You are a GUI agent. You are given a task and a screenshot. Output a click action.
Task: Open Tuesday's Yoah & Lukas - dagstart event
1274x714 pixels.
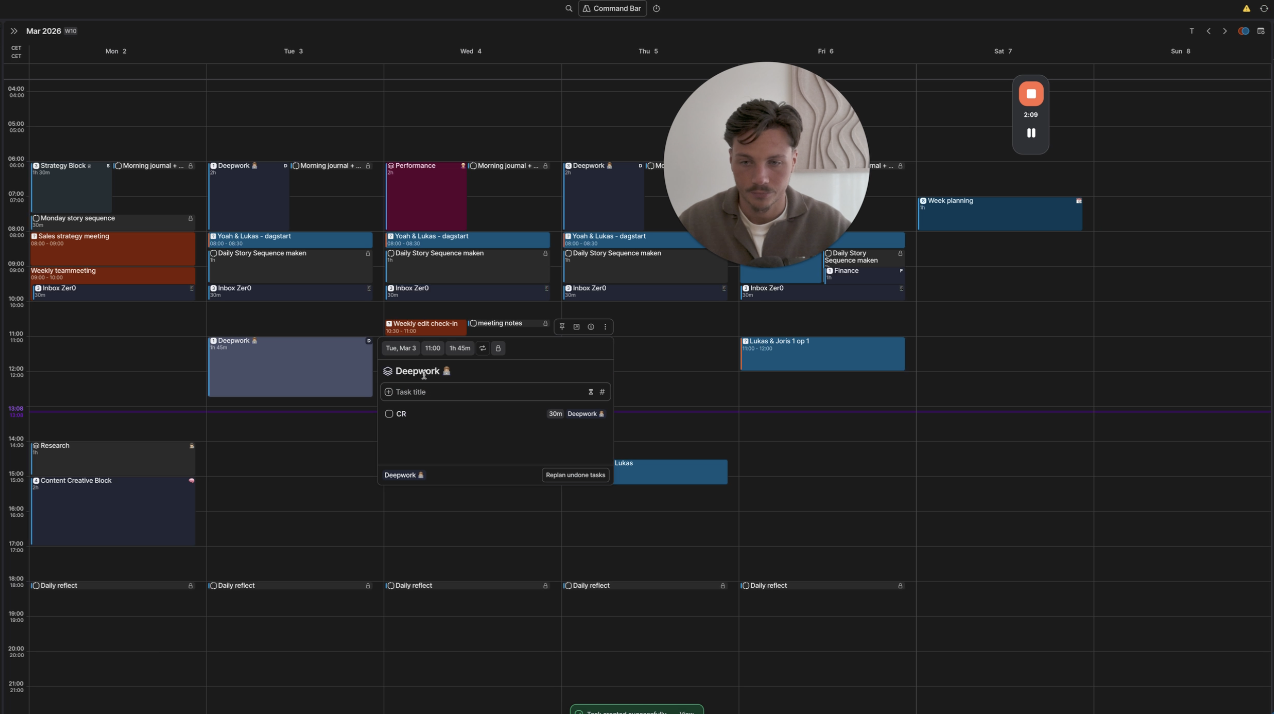290,240
